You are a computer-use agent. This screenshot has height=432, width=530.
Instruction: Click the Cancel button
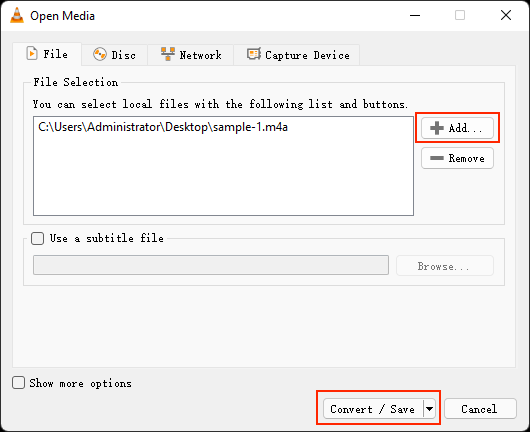(480, 409)
